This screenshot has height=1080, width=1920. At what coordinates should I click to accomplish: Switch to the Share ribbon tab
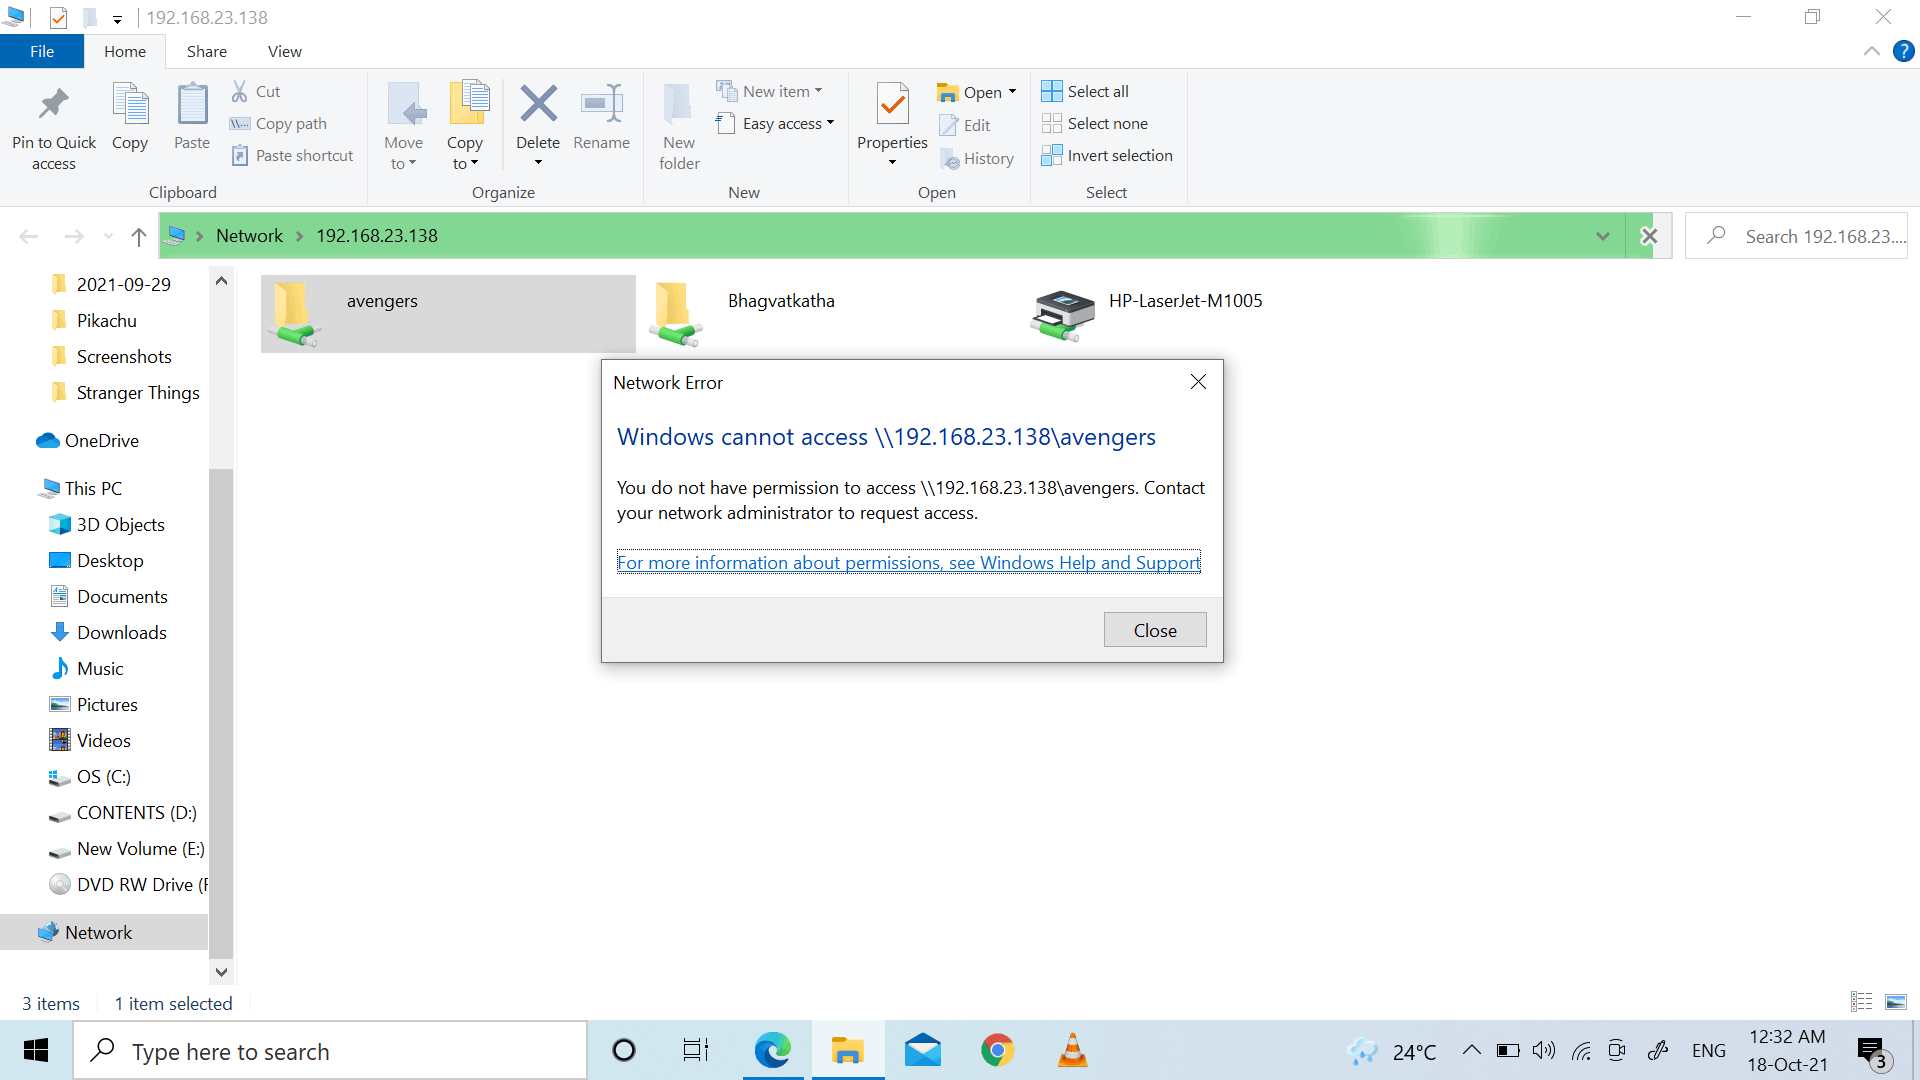coord(206,51)
